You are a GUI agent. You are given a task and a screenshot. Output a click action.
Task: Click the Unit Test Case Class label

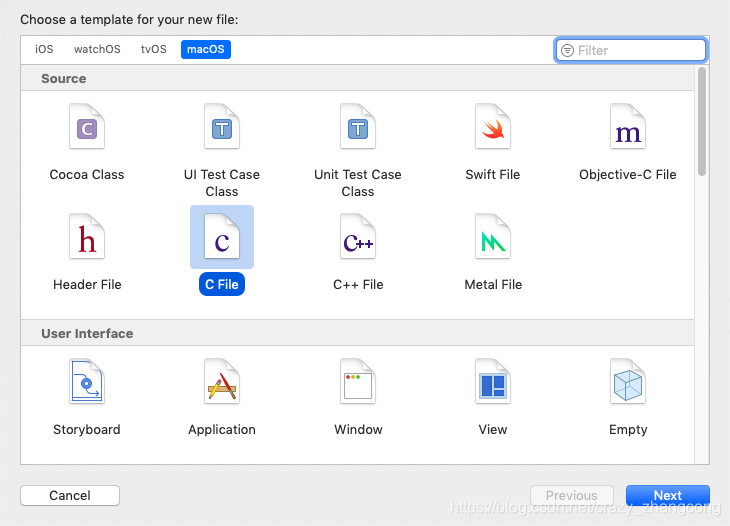click(x=358, y=183)
